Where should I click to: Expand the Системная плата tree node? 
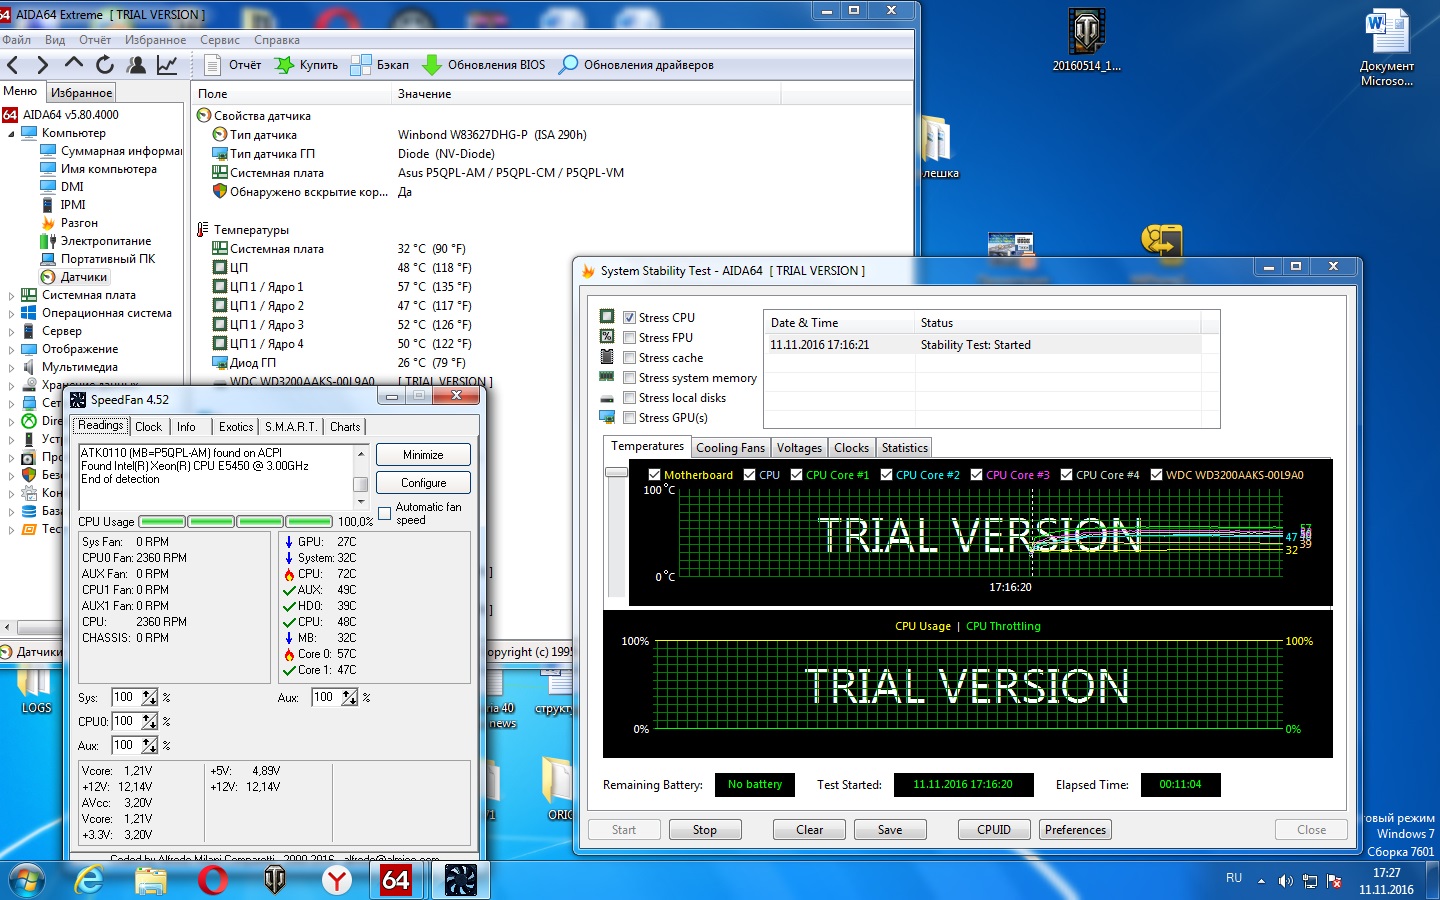point(11,296)
